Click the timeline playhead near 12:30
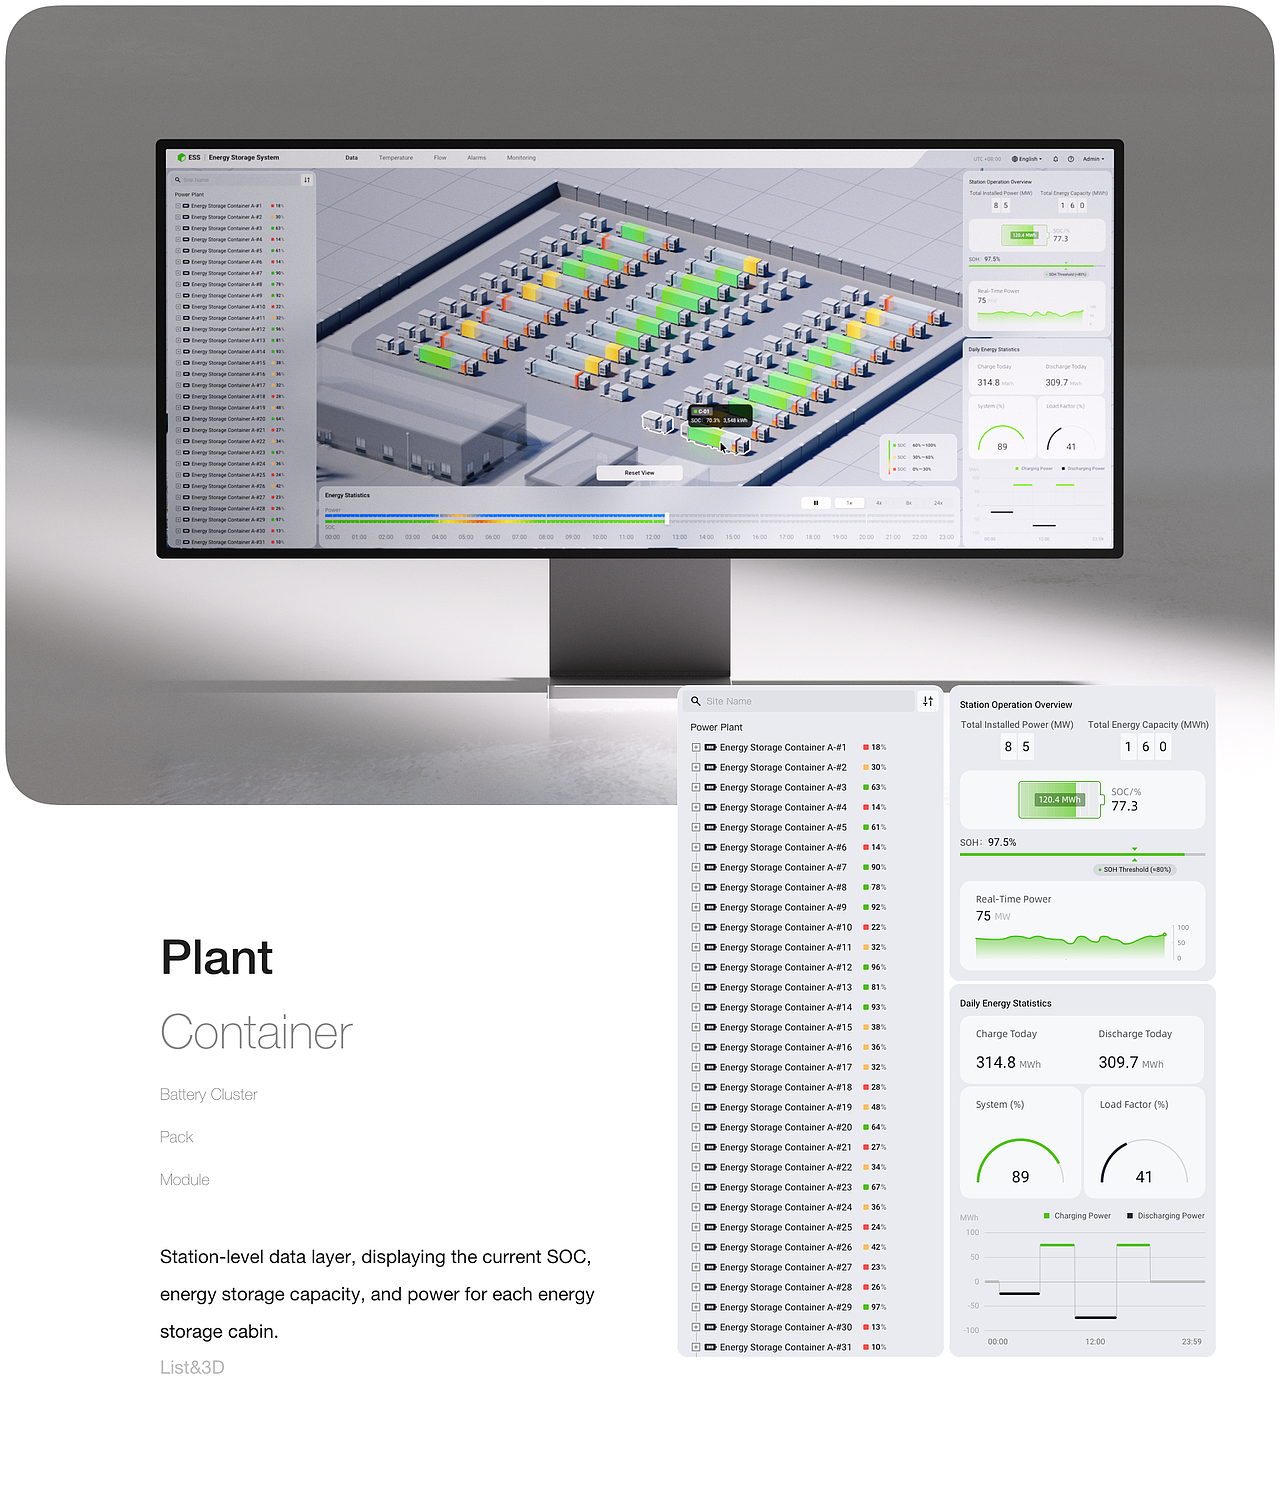The width and height of the screenshot is (1280, 1501). pyautogui.click(x=667, y=518)
